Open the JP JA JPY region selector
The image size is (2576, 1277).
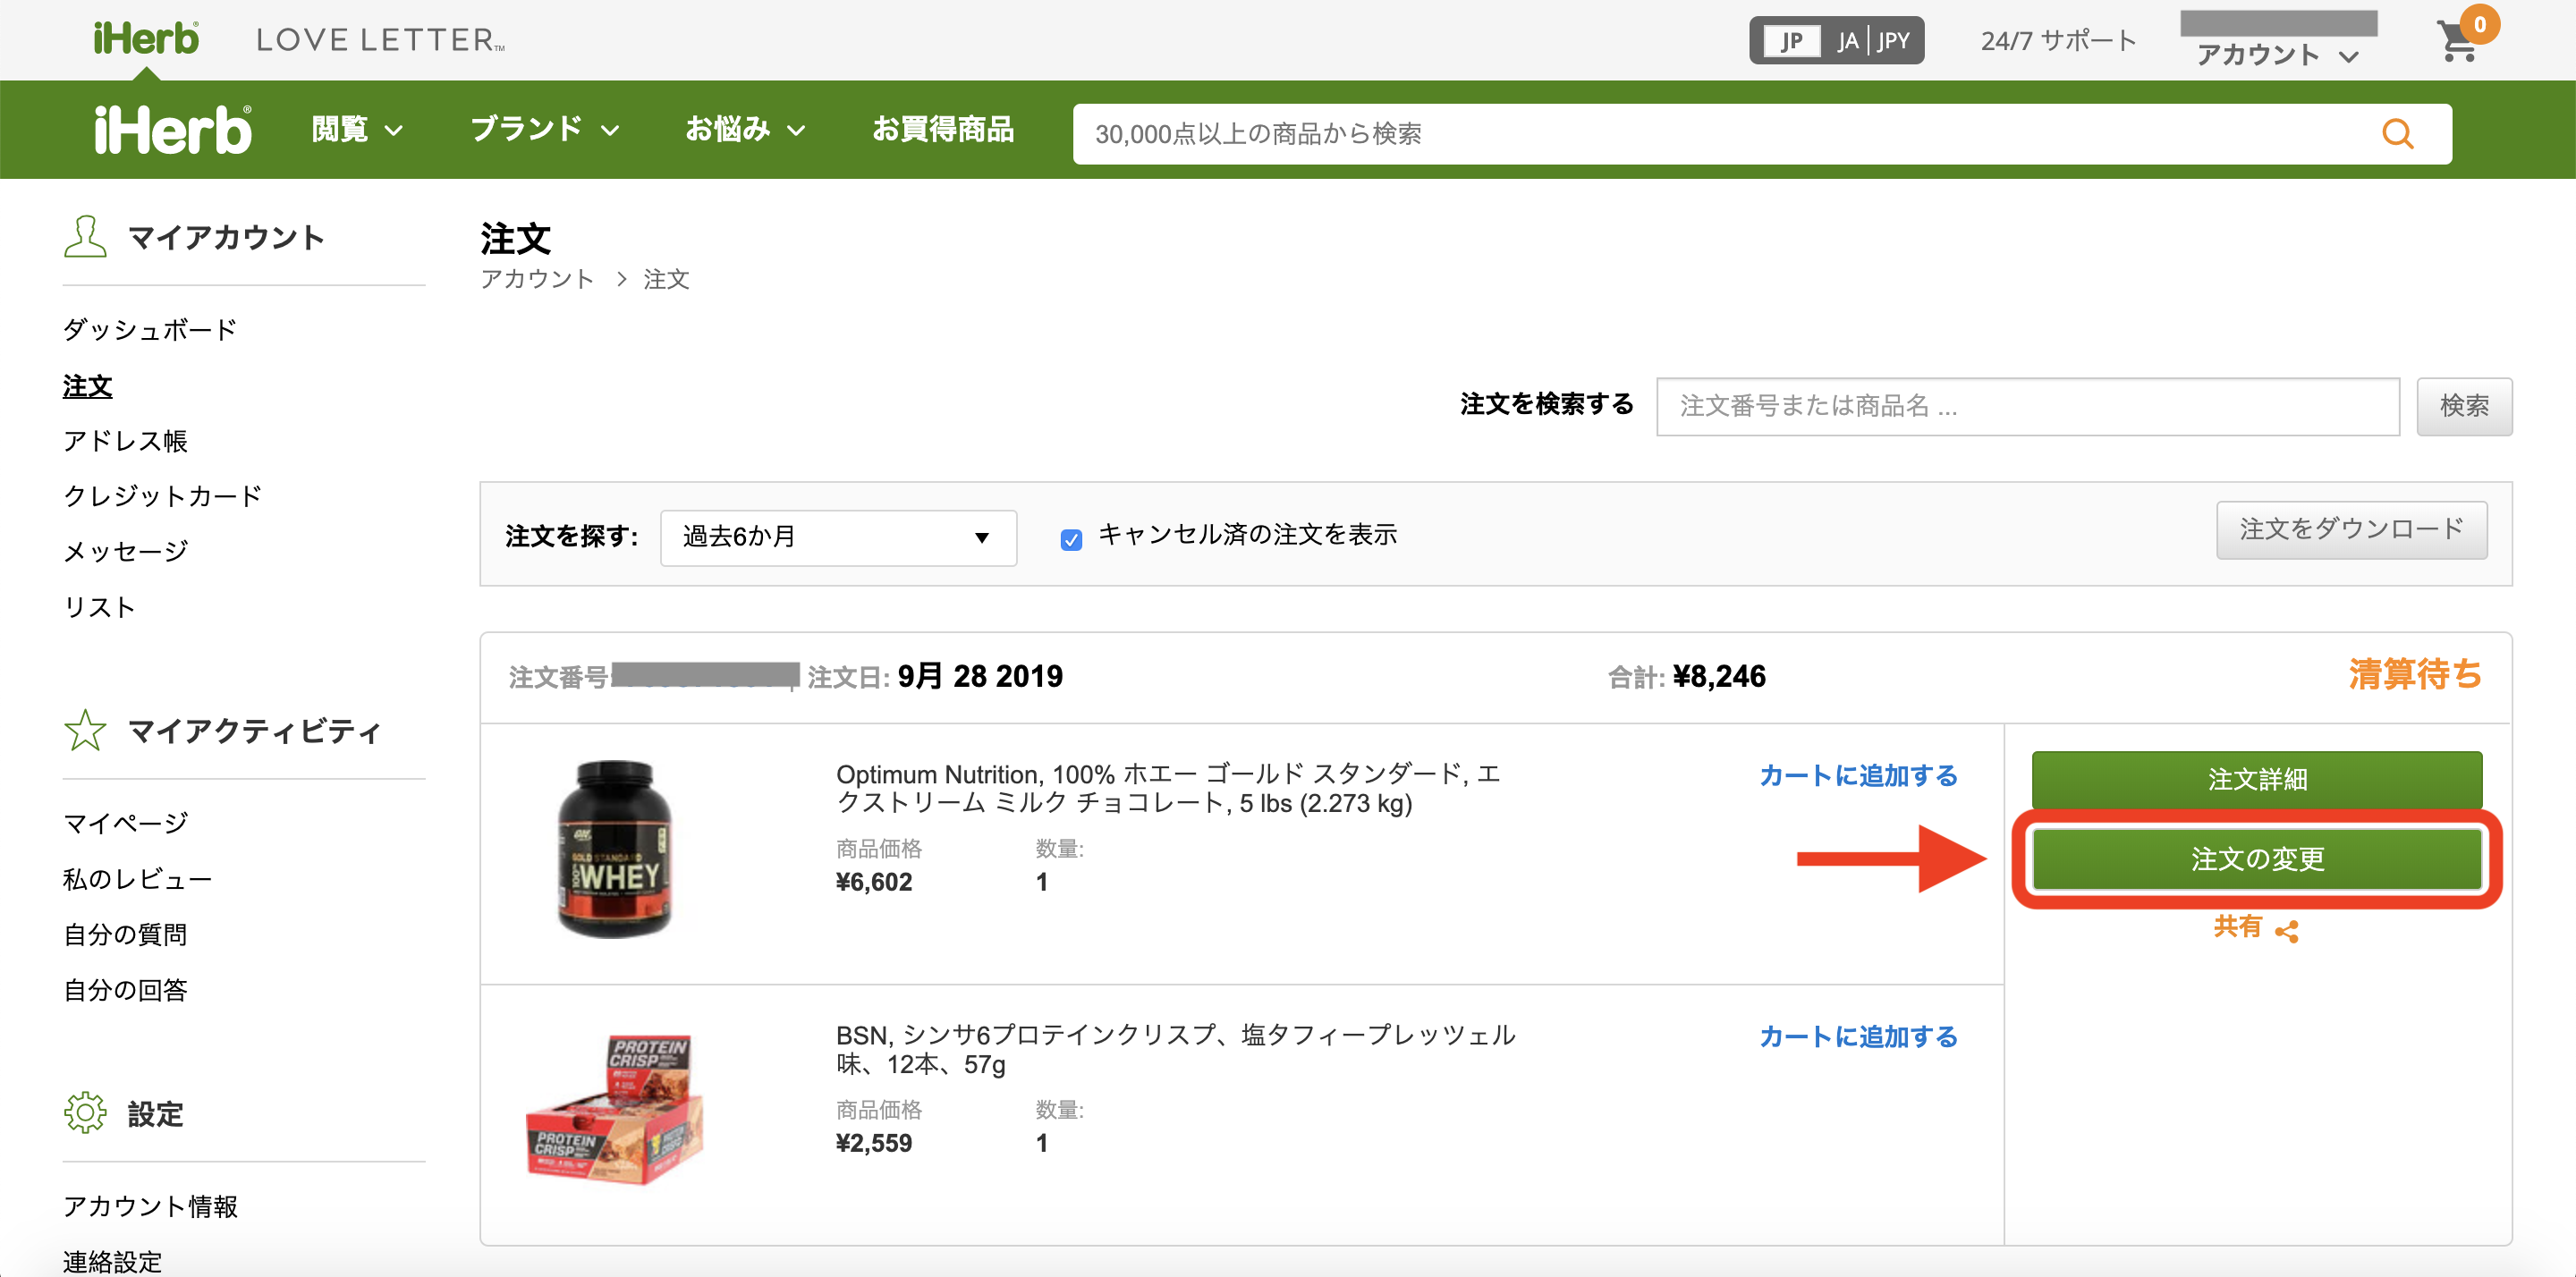[1836, 41]
